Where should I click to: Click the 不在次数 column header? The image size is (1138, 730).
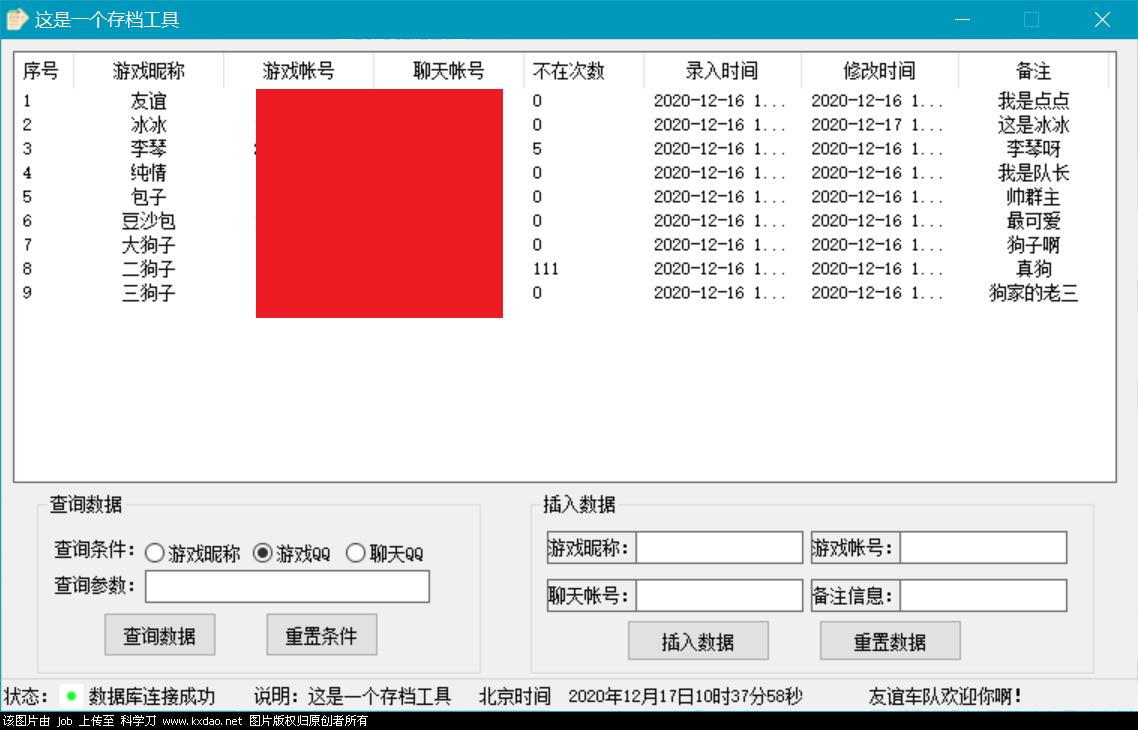tap(584, 71)
